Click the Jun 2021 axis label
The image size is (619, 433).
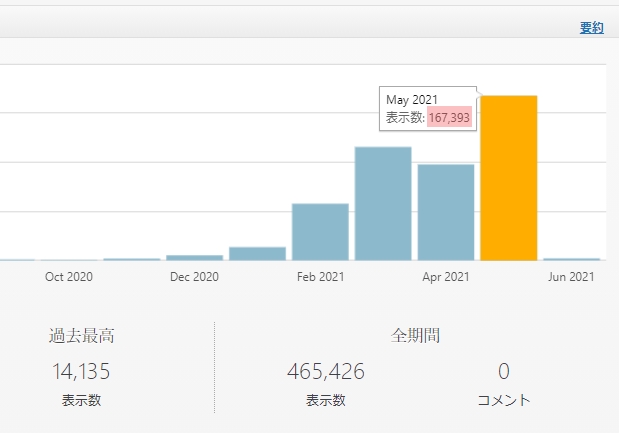point(572,277)
